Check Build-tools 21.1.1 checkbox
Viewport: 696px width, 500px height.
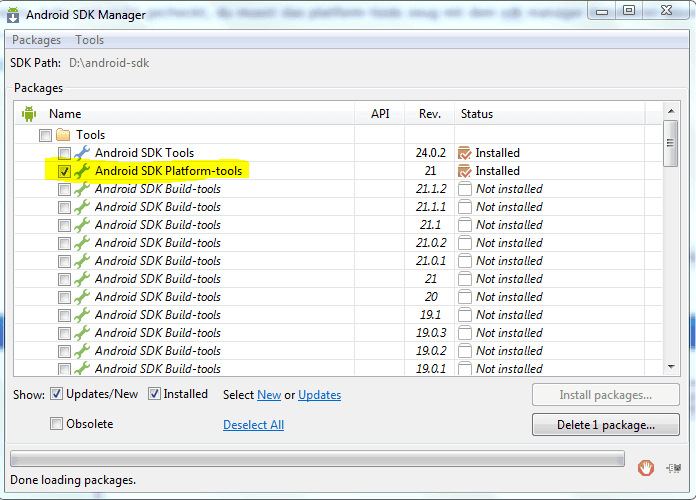[64, 207]
